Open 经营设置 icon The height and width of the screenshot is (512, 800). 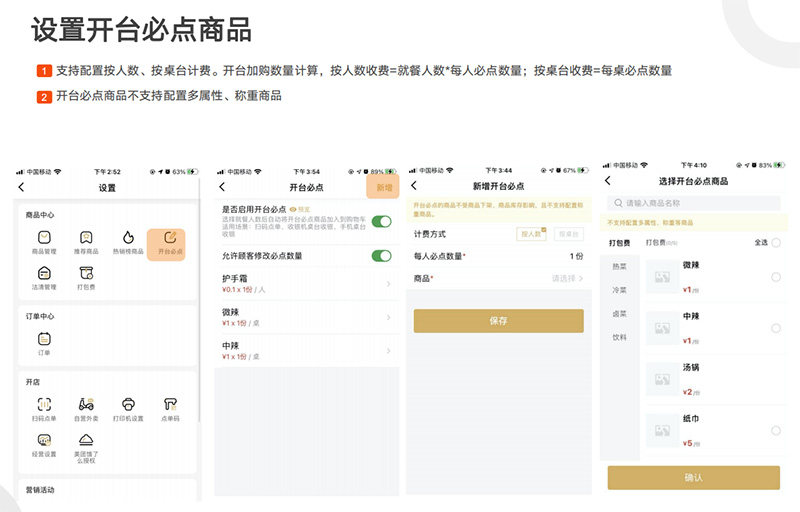point(44,440)
